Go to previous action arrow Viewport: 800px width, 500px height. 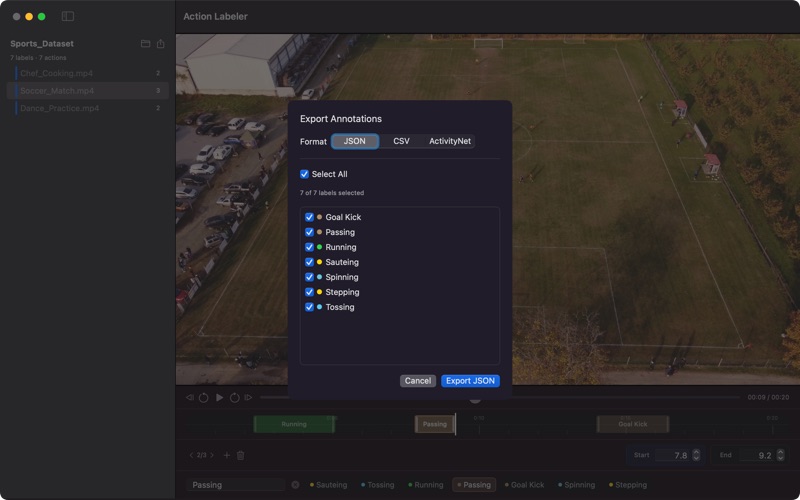coord(191,455)
